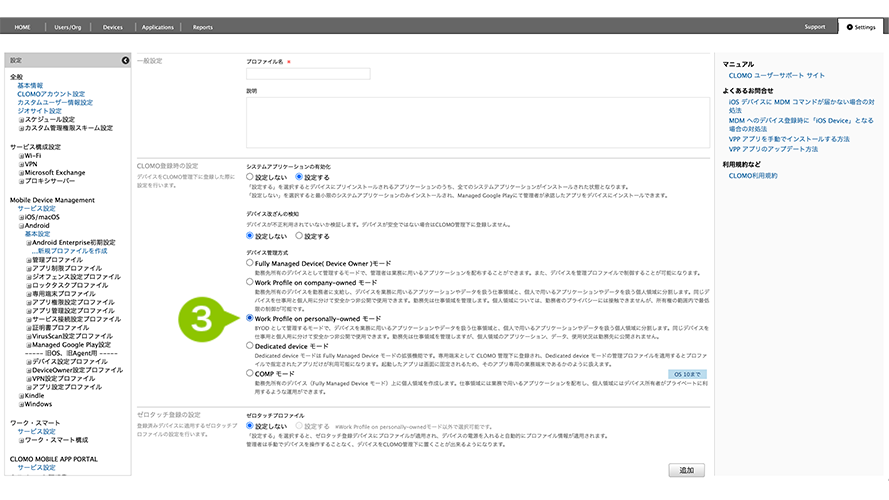The height and width of the screenshot is (500, 889).
Task: Expand サービス接続設定プロファイル tree item
Action: pos(29,320)
